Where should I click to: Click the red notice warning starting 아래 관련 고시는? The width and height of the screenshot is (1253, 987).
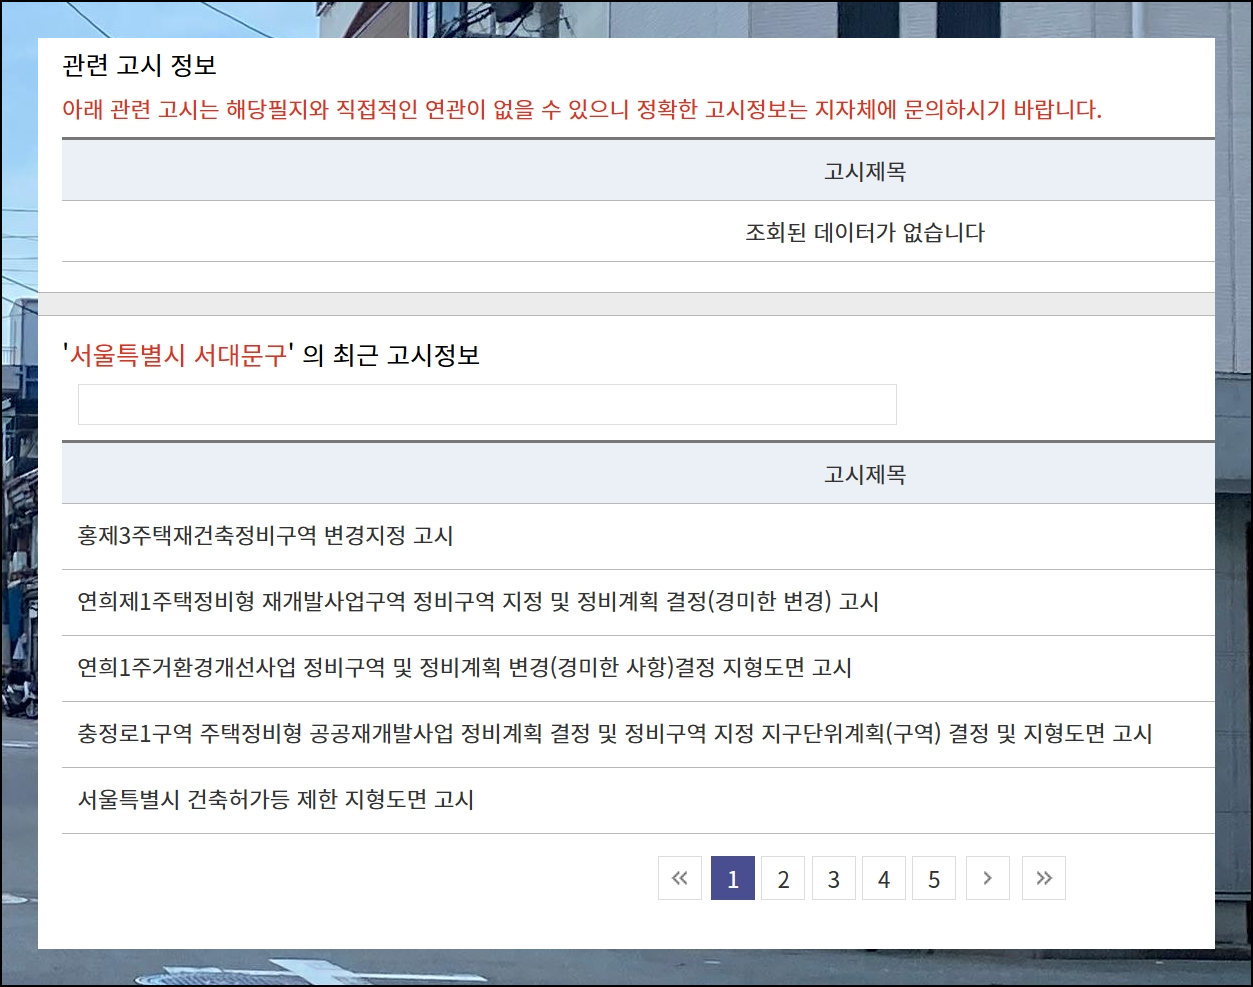coord(582,109)
